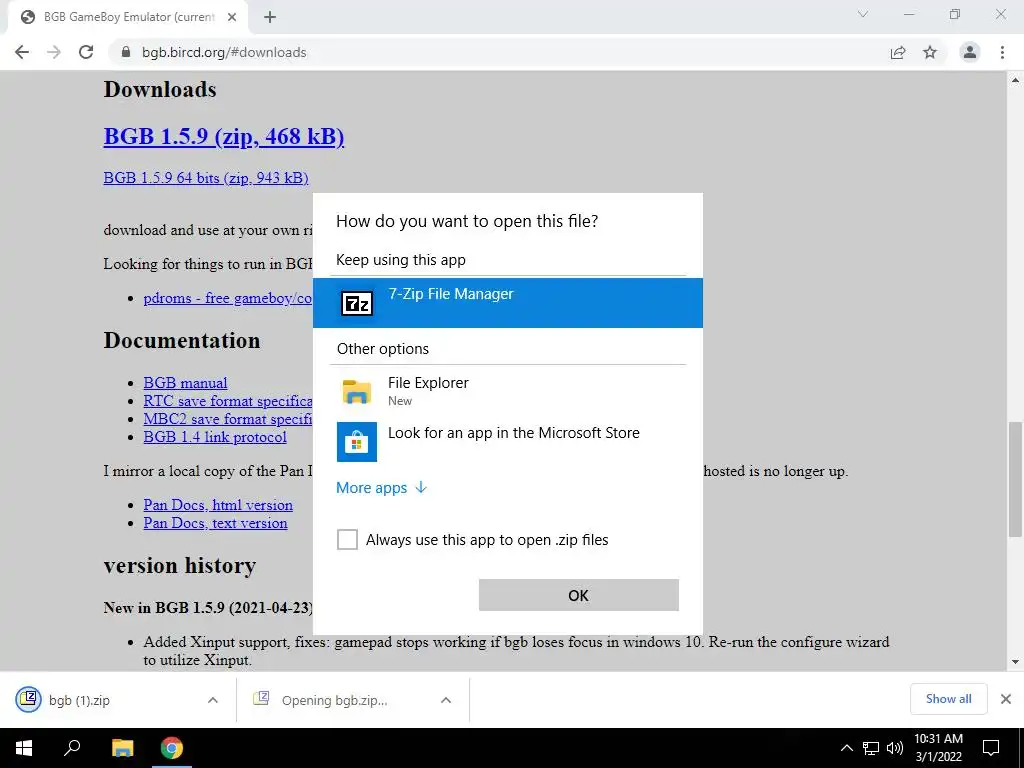This screenshot has height=768, width=1024.
Task: Check Always use this app for .zip
Action: click(347, 539)
